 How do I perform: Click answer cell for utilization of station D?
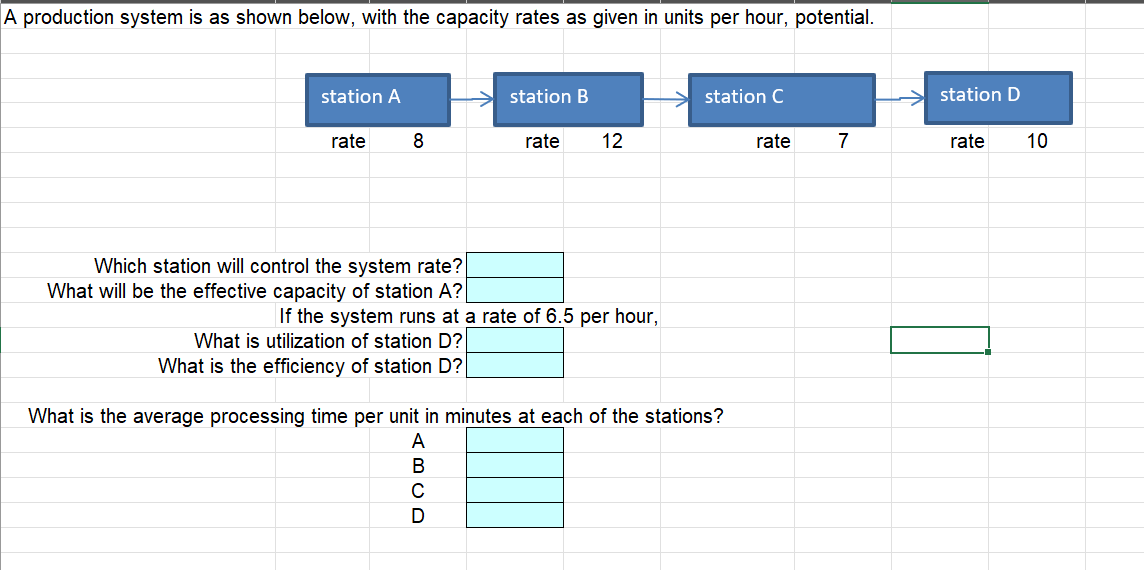[515, 340]
